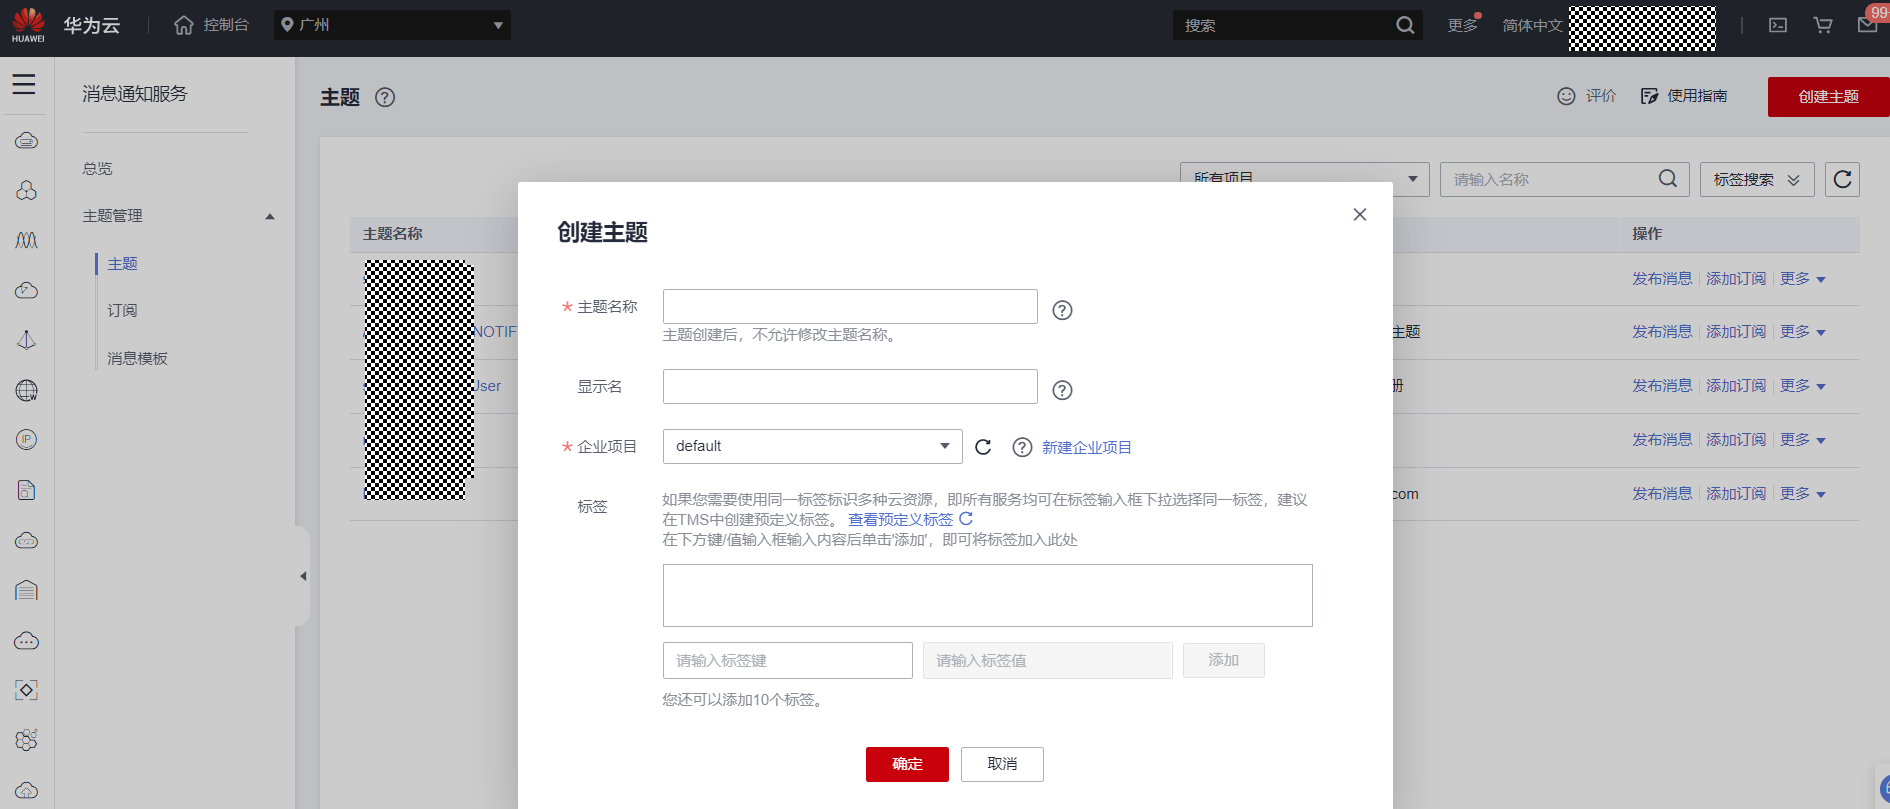This screenshot has width=1890, height=809.
Task: Open the 新建企业项目 link
Action: click(x=1087, y=447)
